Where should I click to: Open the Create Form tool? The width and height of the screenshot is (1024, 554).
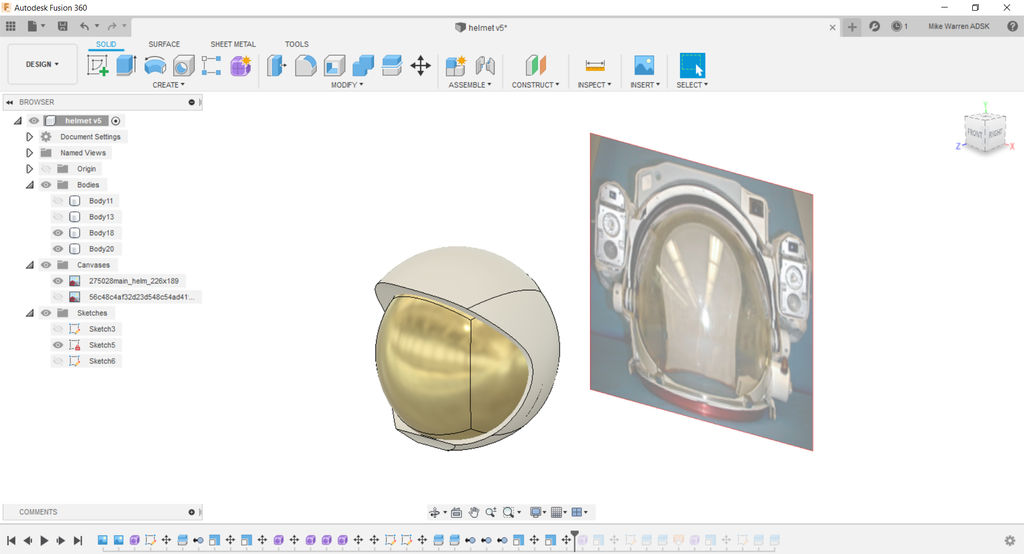pos(240,65)
